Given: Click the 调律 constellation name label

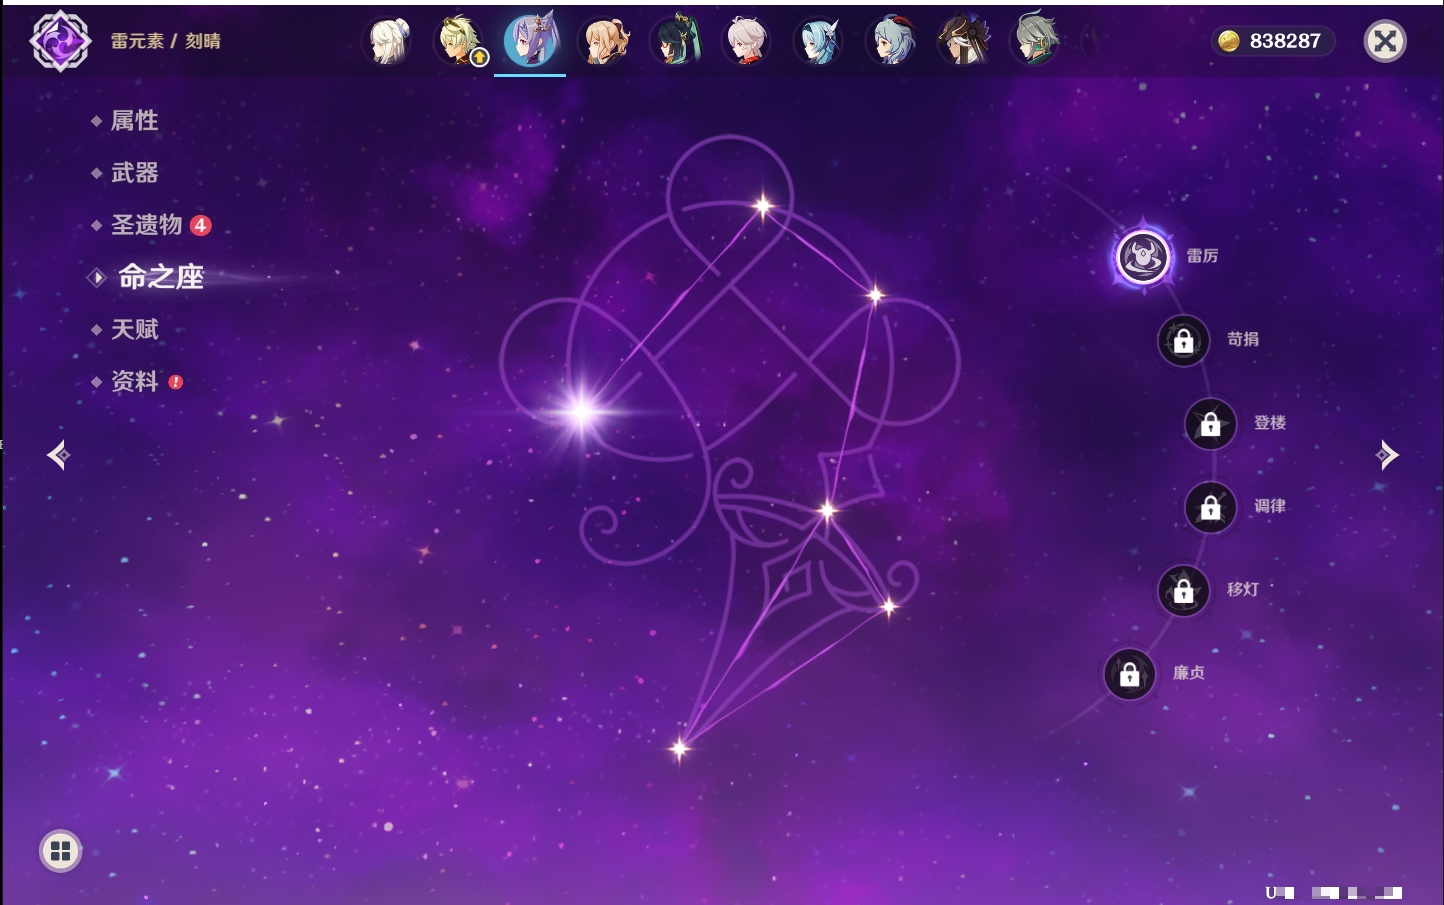Looking at the screenshot, I should coord(1270,506).
